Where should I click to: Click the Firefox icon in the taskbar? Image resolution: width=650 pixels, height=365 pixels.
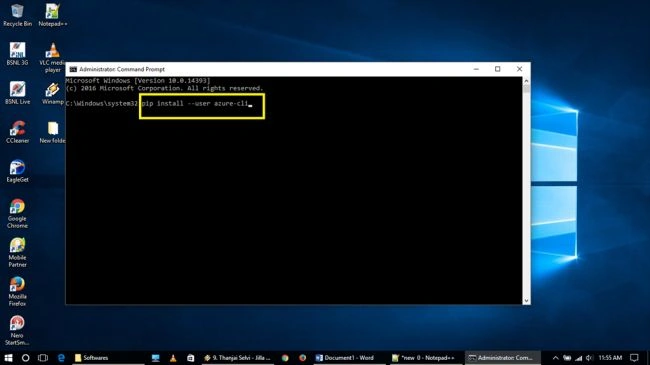302,358
